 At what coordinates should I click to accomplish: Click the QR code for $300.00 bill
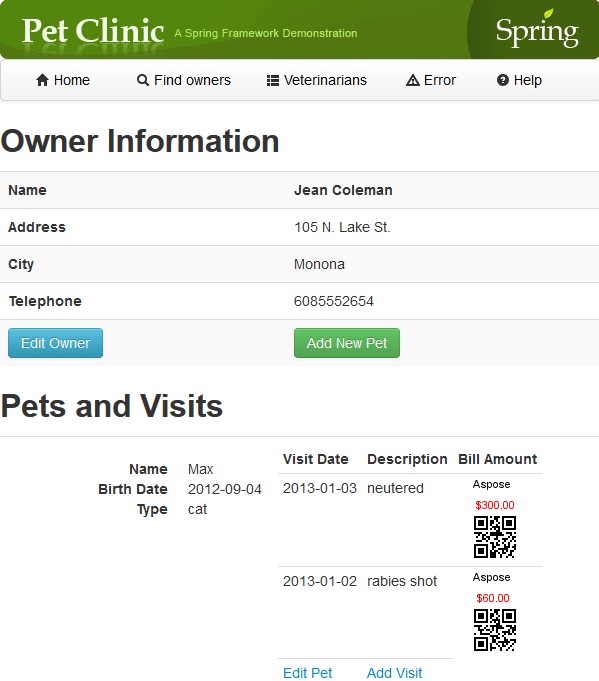coord(495,537)
